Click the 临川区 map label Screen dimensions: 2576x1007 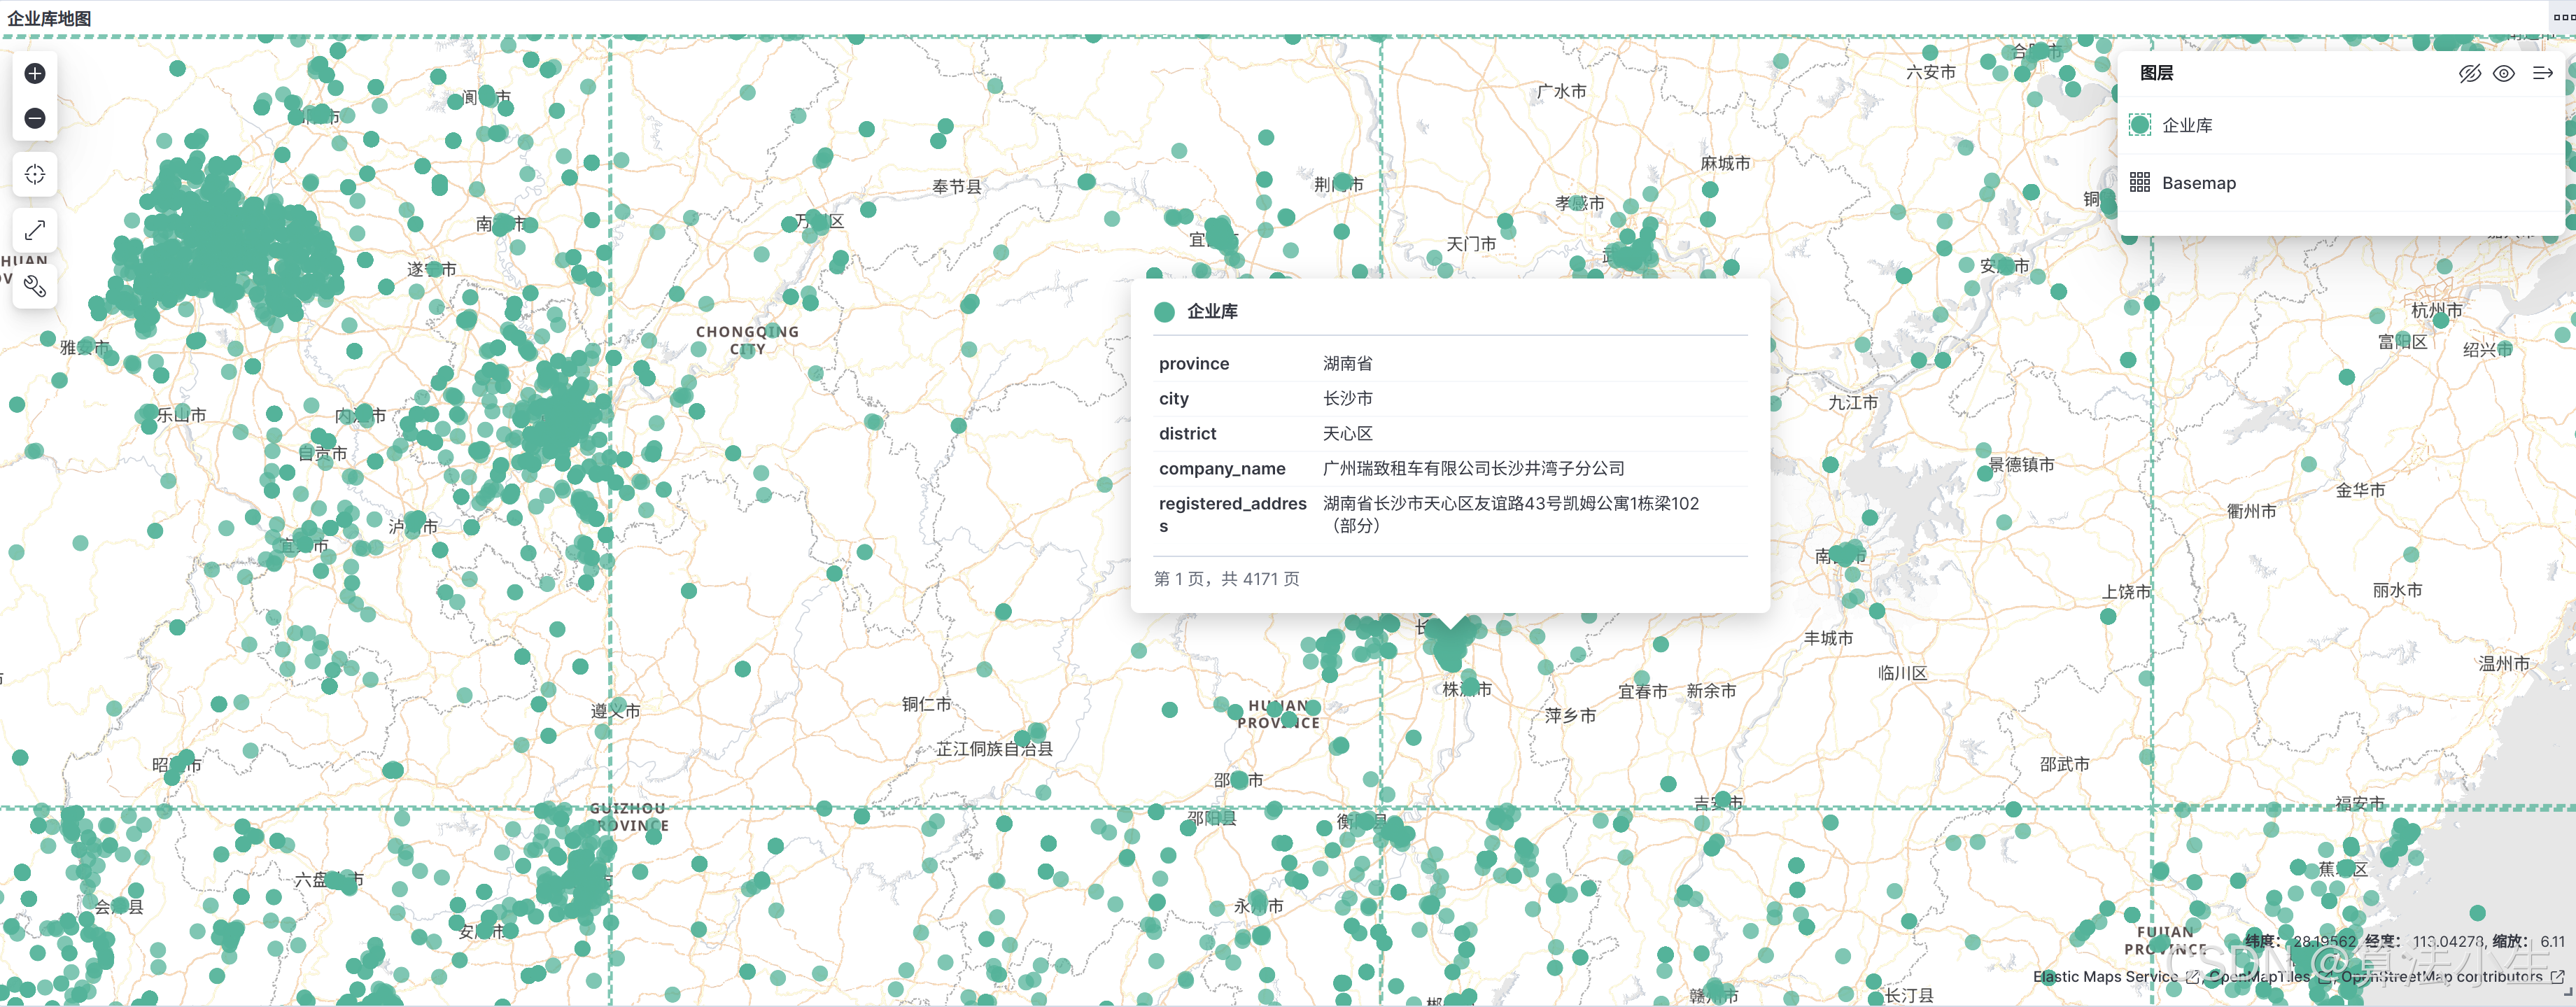pyautogui.click(x=1902, y=673)
